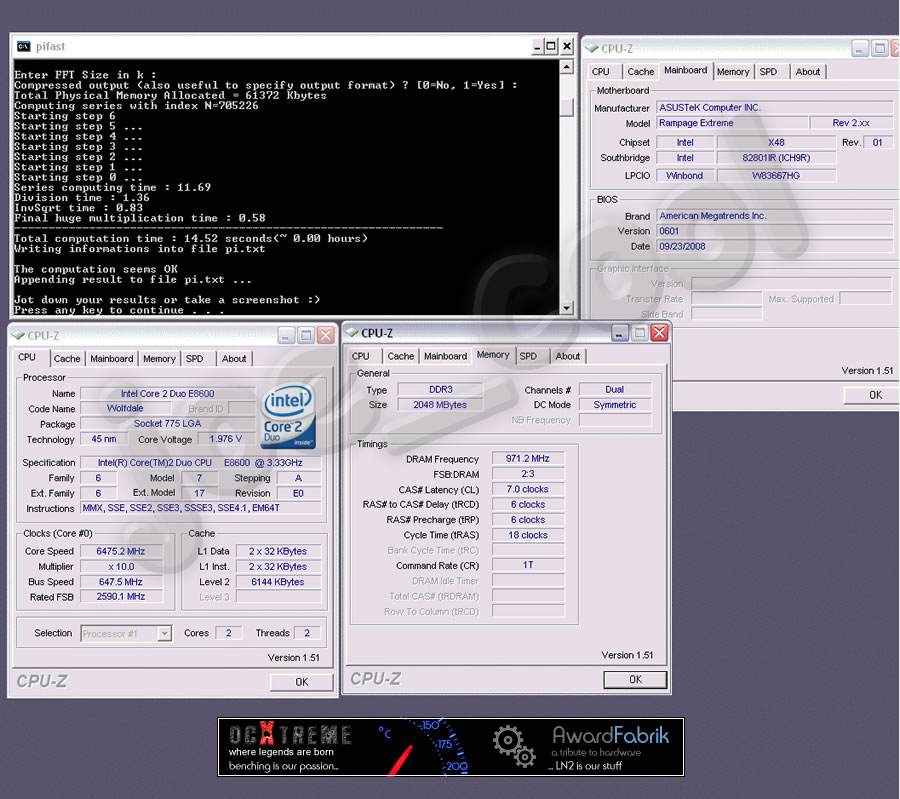Click the FSB:DRAM 2:3 value
This screenshot has height=799, width=900.
(x=527, y=474)
